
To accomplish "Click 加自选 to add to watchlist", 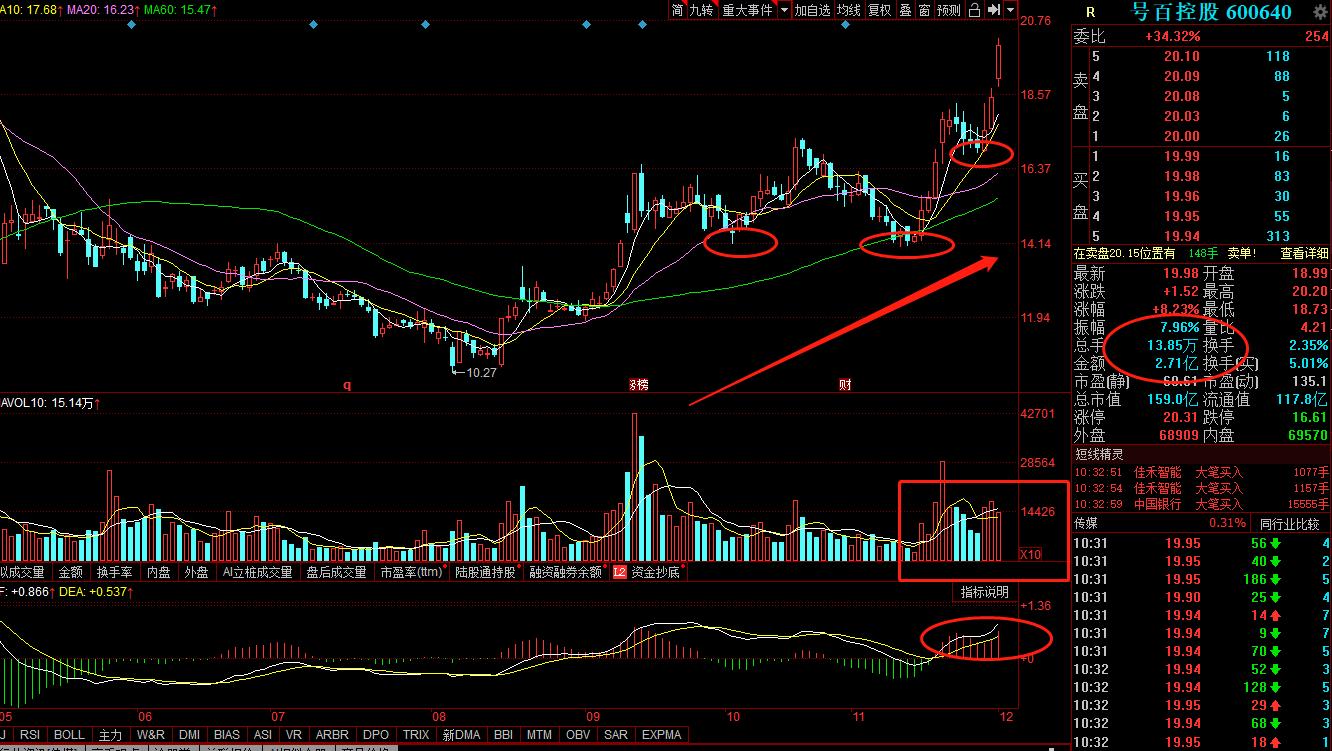I will [813, 10].
